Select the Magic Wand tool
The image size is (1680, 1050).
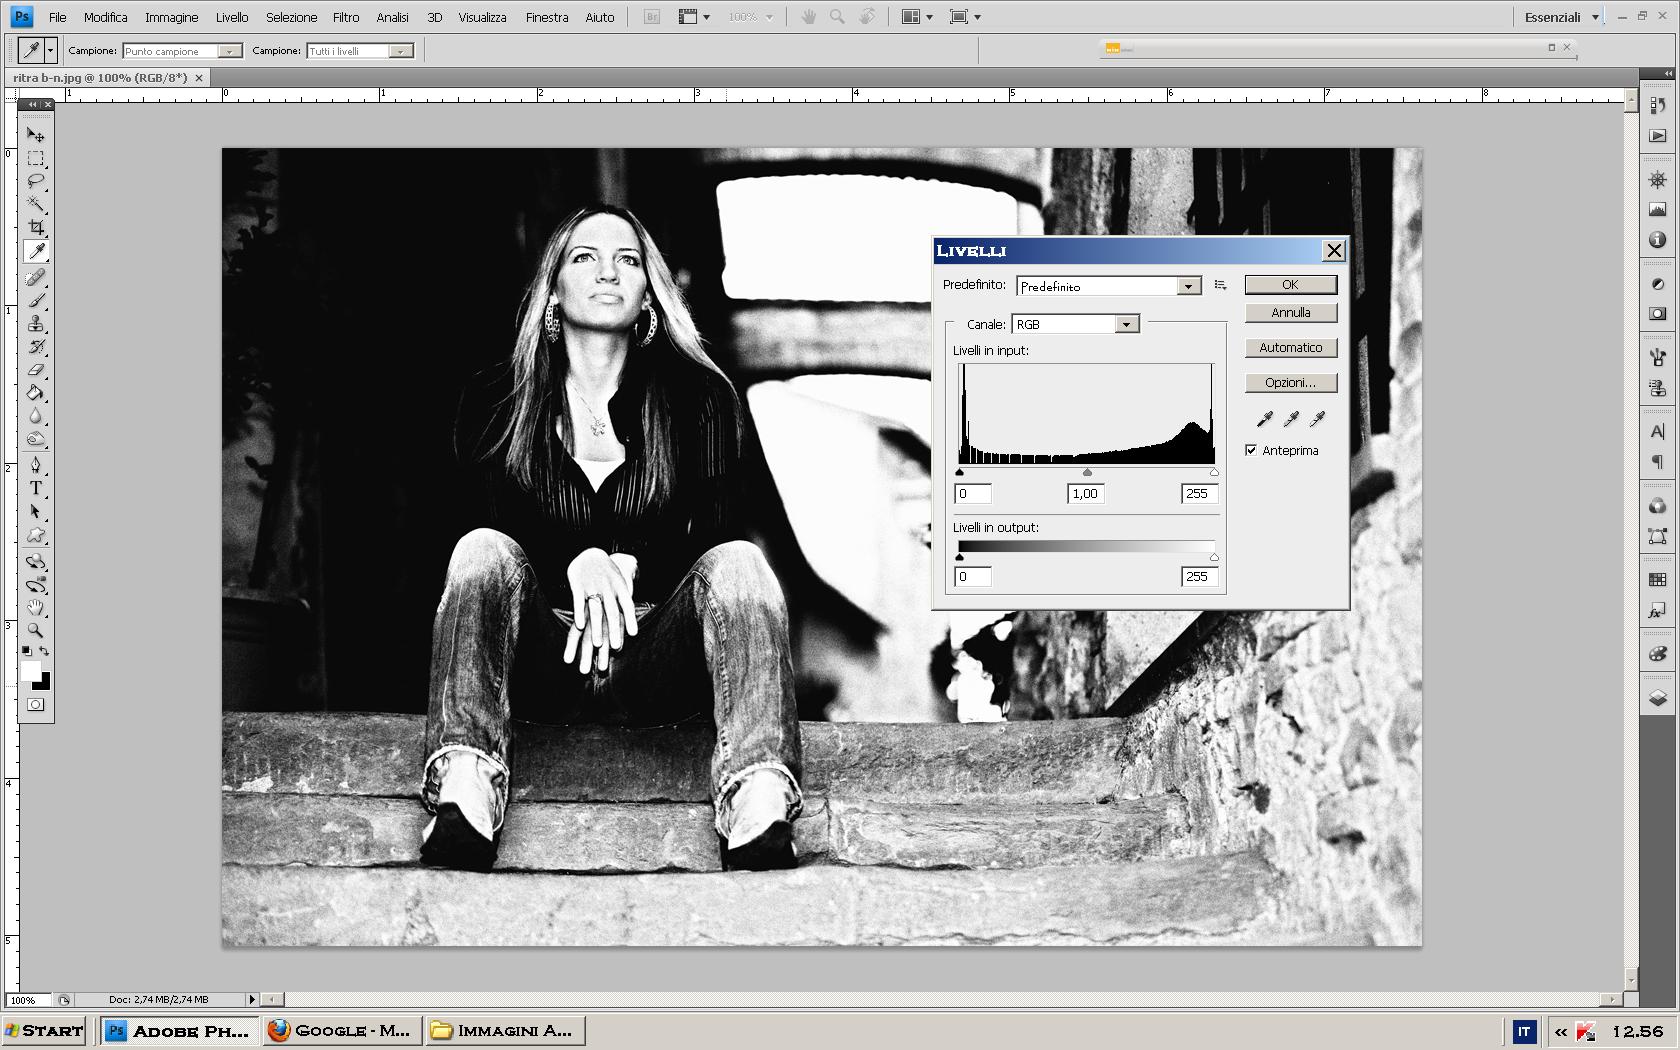pos(36,204)
